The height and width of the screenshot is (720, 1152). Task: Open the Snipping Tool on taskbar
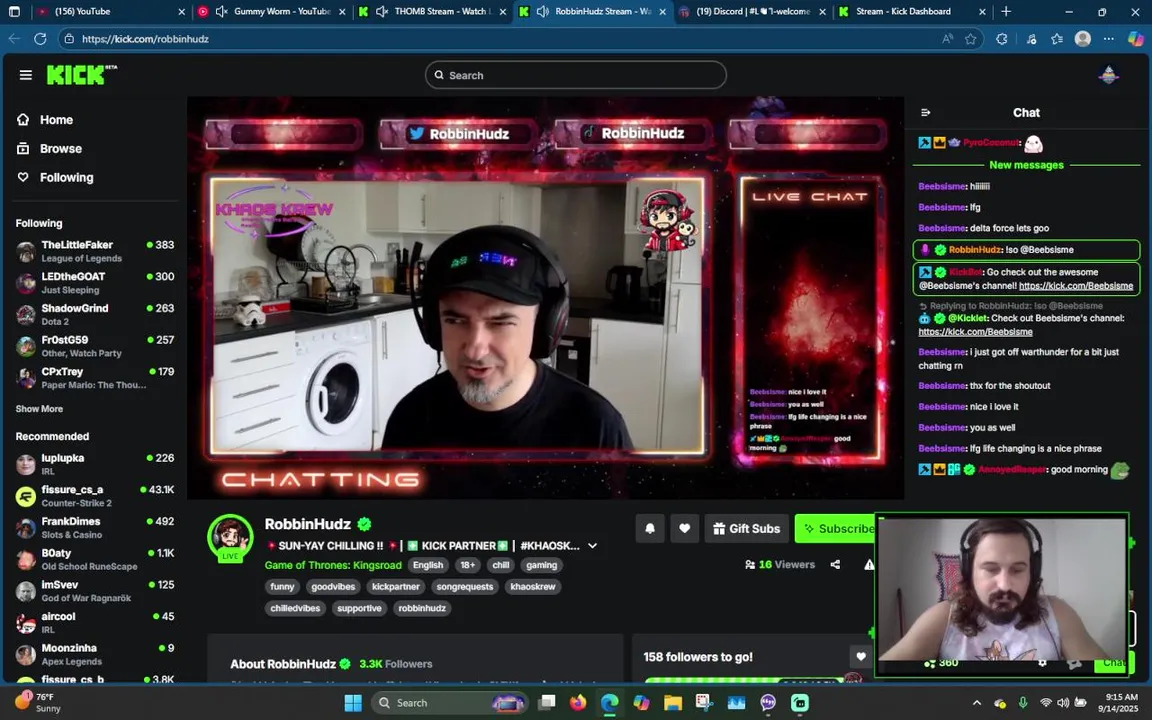click(704, 703)
